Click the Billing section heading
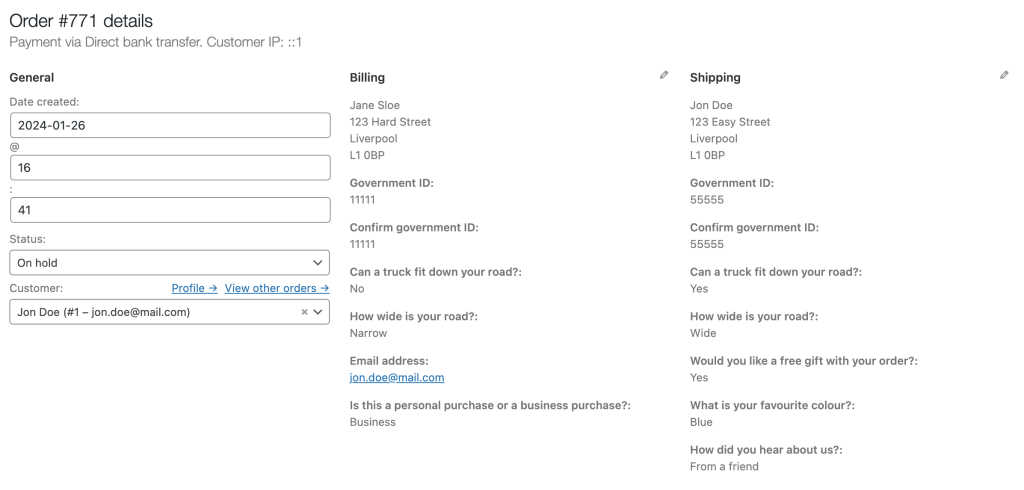The height and width of the screenshot is (490, 1024). click(367, 78)
